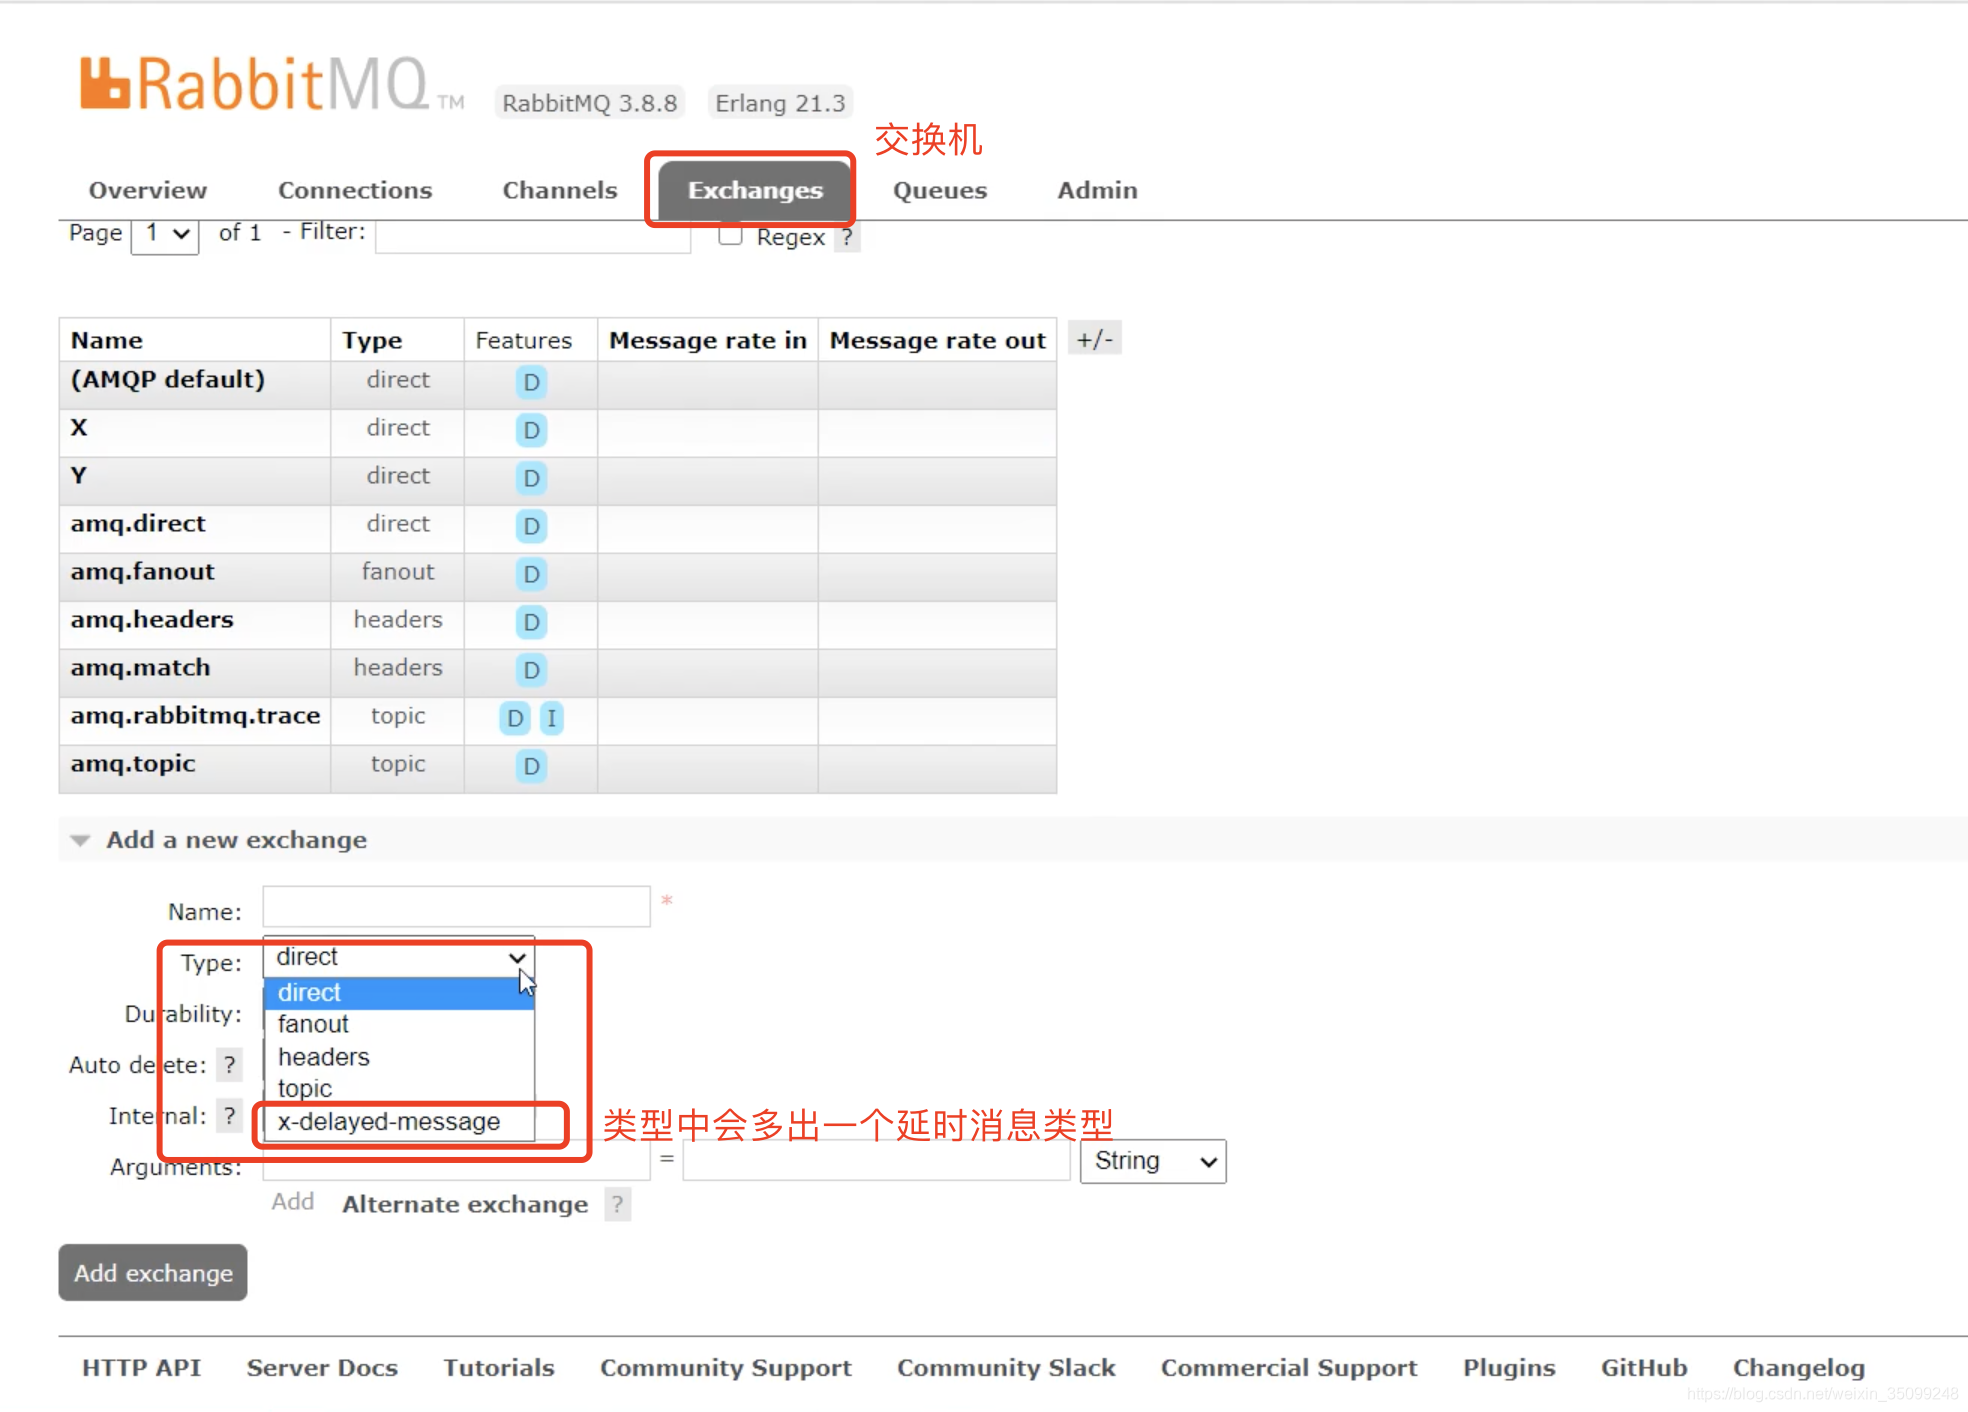Open the Changelog footer link
Image resolution: width=1968 pixels, height=1412 pixels.
tap(1799, 1368)
